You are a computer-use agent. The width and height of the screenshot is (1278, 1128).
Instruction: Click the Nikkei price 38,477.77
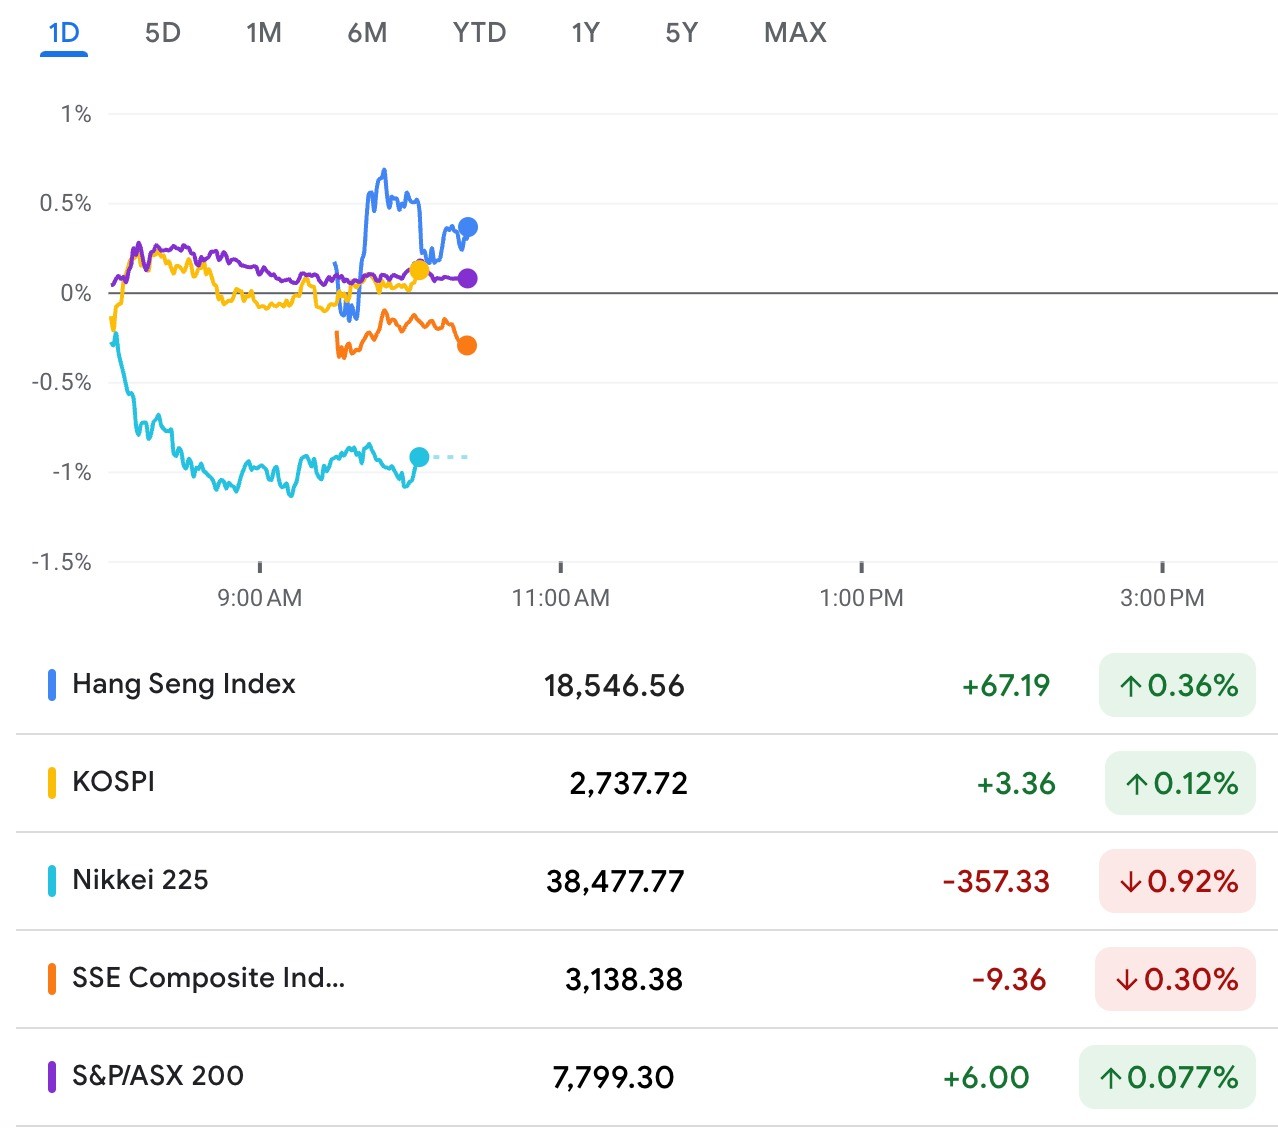pos(615,882)
